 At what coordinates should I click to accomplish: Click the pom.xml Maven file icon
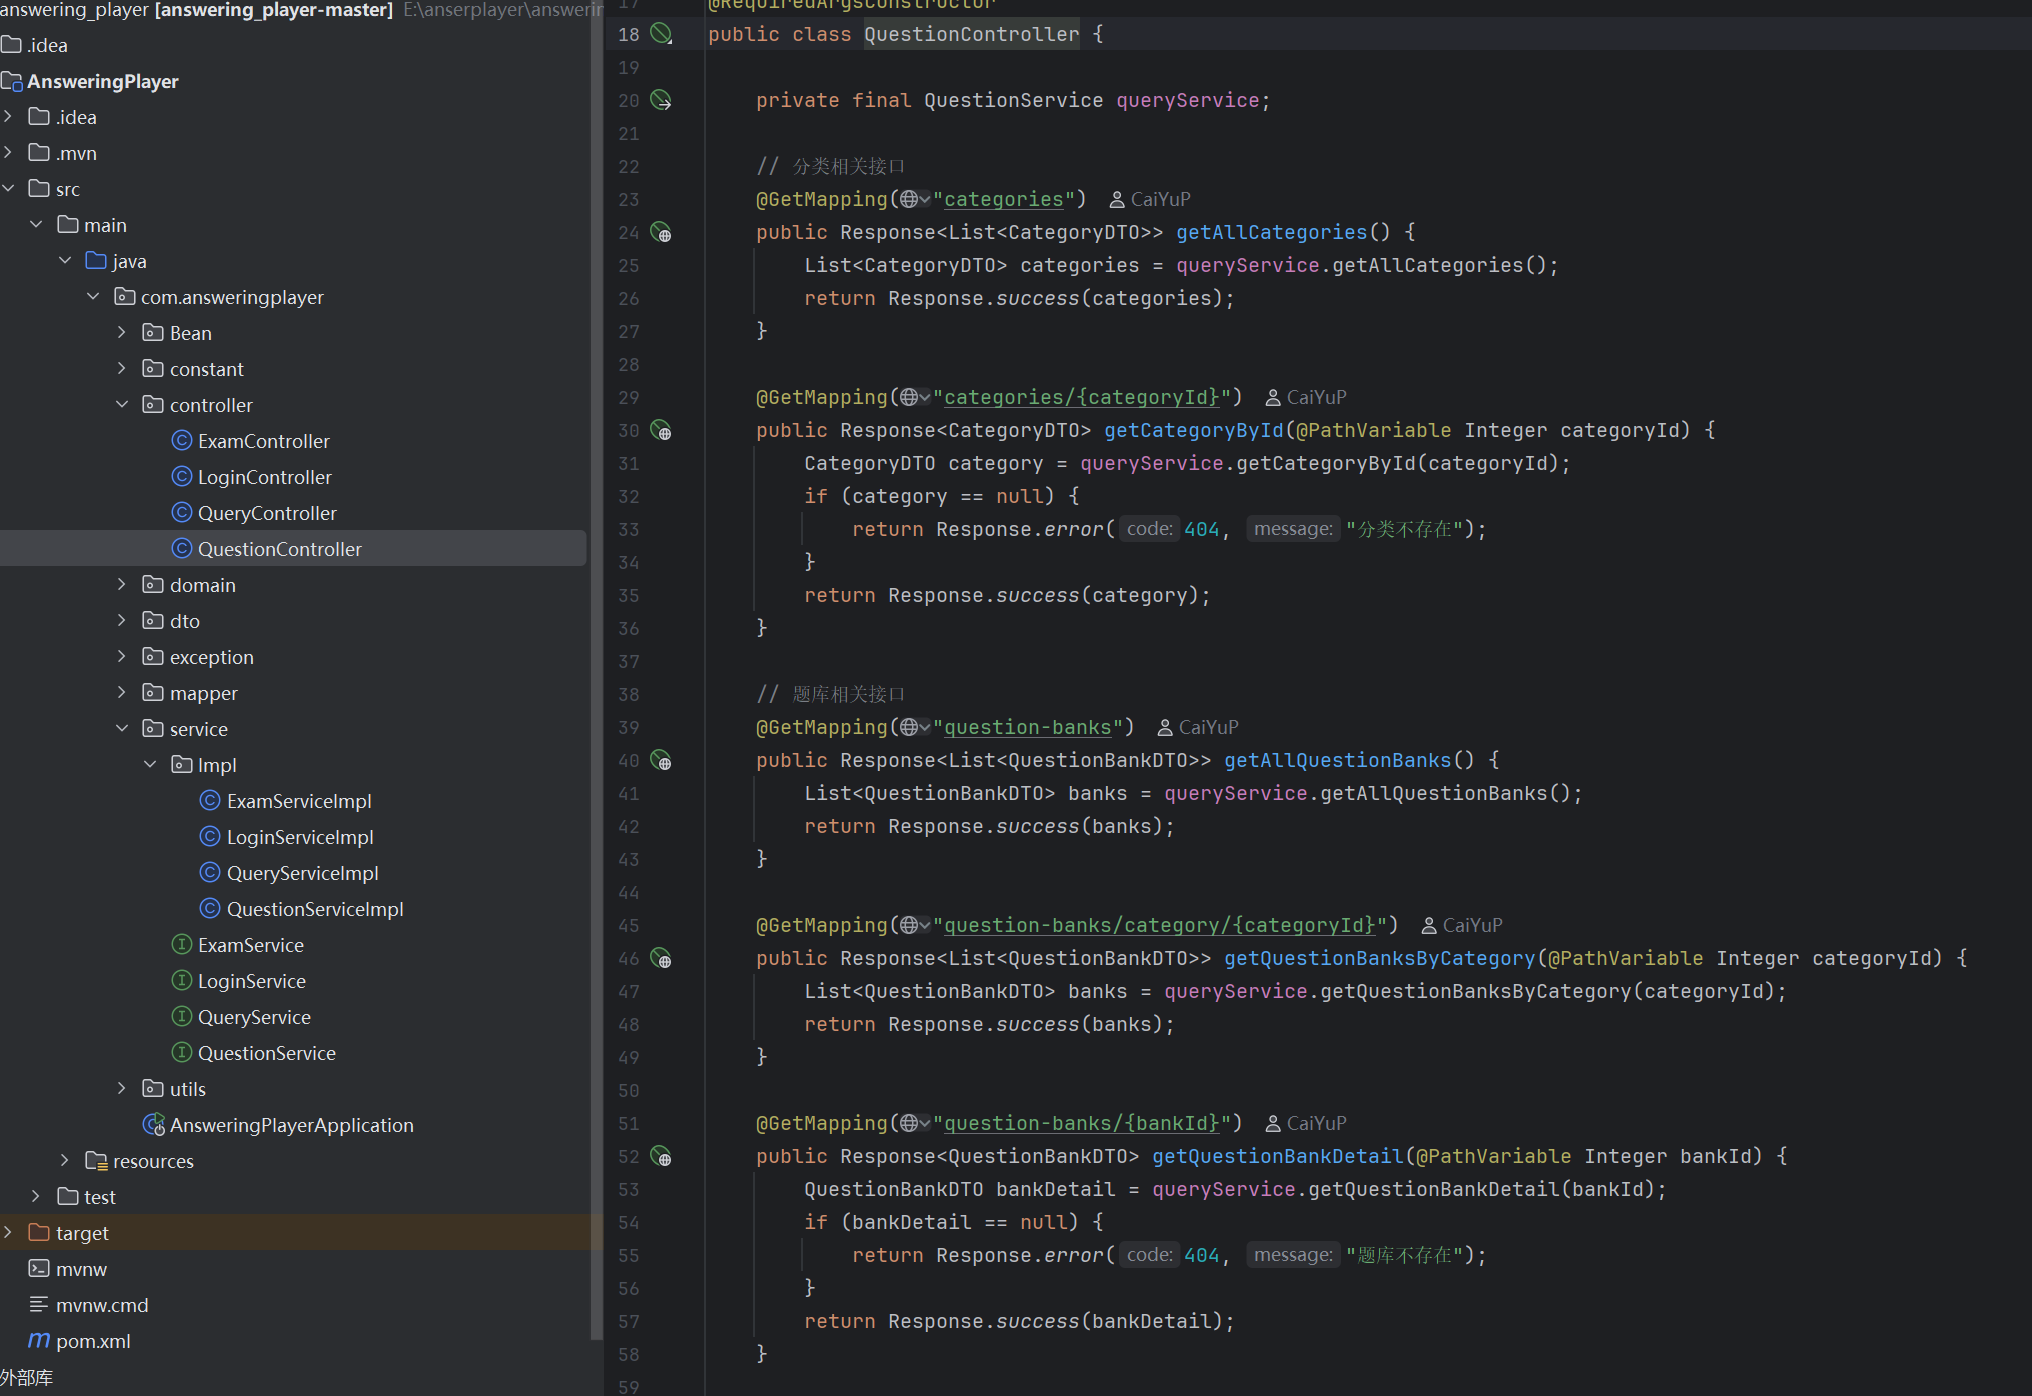(39, 1341)
